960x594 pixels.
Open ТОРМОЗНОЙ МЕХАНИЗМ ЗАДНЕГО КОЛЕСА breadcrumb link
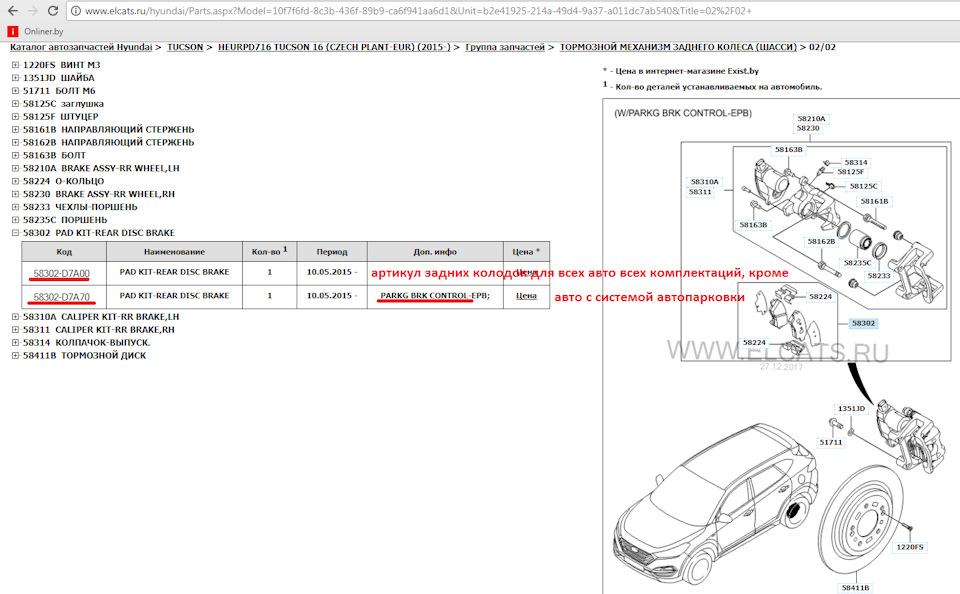click(678, 47)
